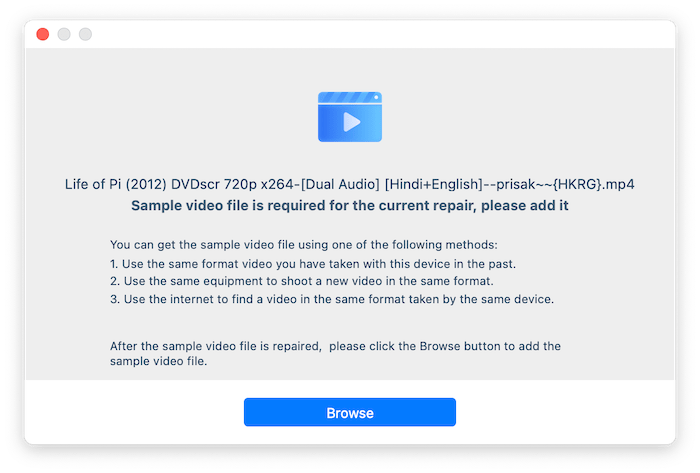Image resolution: width=700 pixels, height=473 pixels.
Task: Click the gray zoom window button
Action: click(x=85, y=35)
